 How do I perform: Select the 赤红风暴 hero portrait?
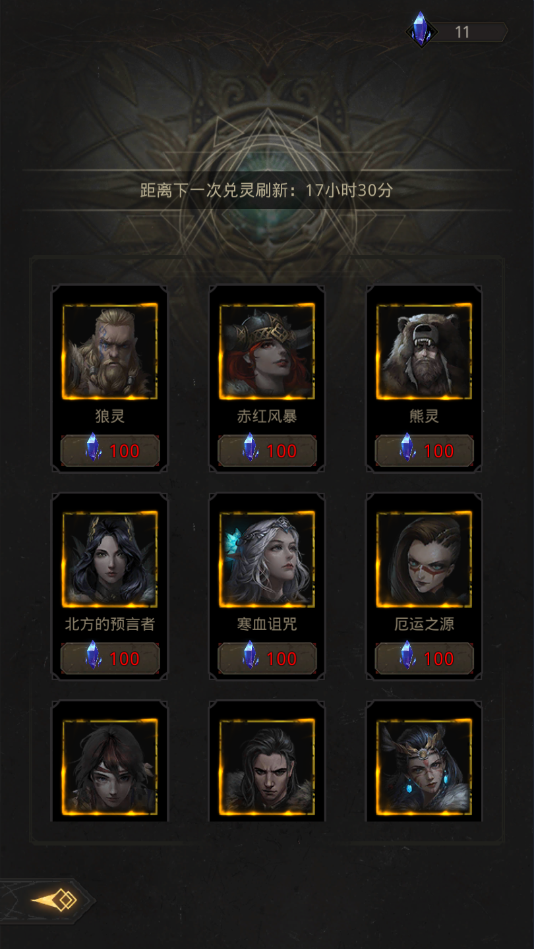tap(267, 351)
